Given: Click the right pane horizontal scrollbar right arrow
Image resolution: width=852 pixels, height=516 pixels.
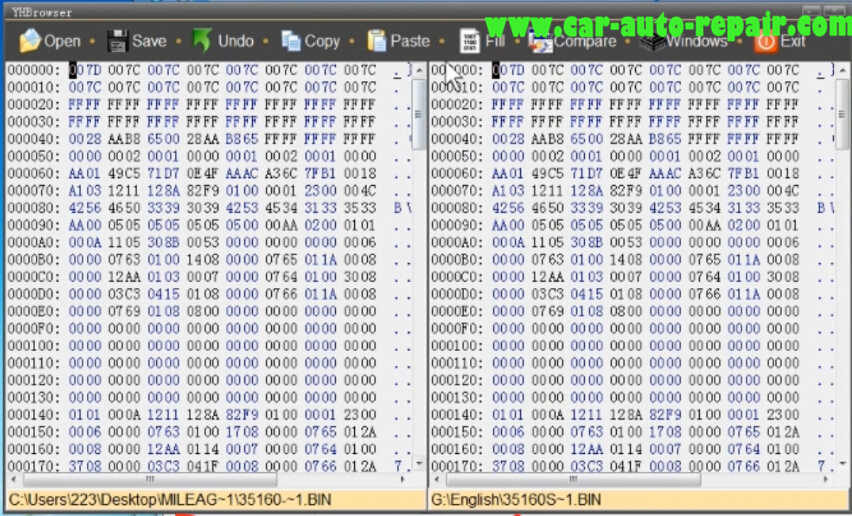Looking at the screenshot, I should click(x=826, y=479).
